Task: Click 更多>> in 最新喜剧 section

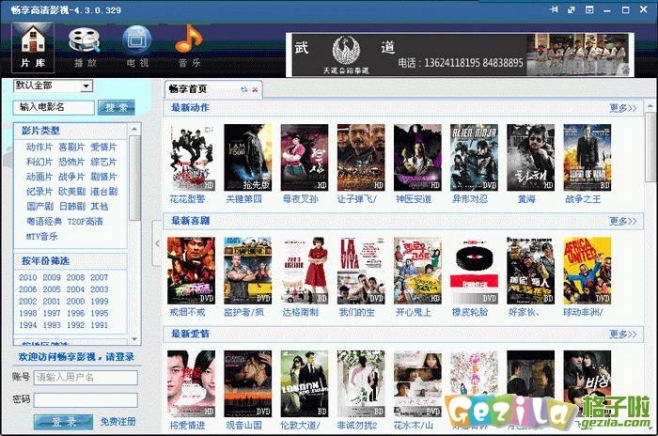Action: pos(623,221)
